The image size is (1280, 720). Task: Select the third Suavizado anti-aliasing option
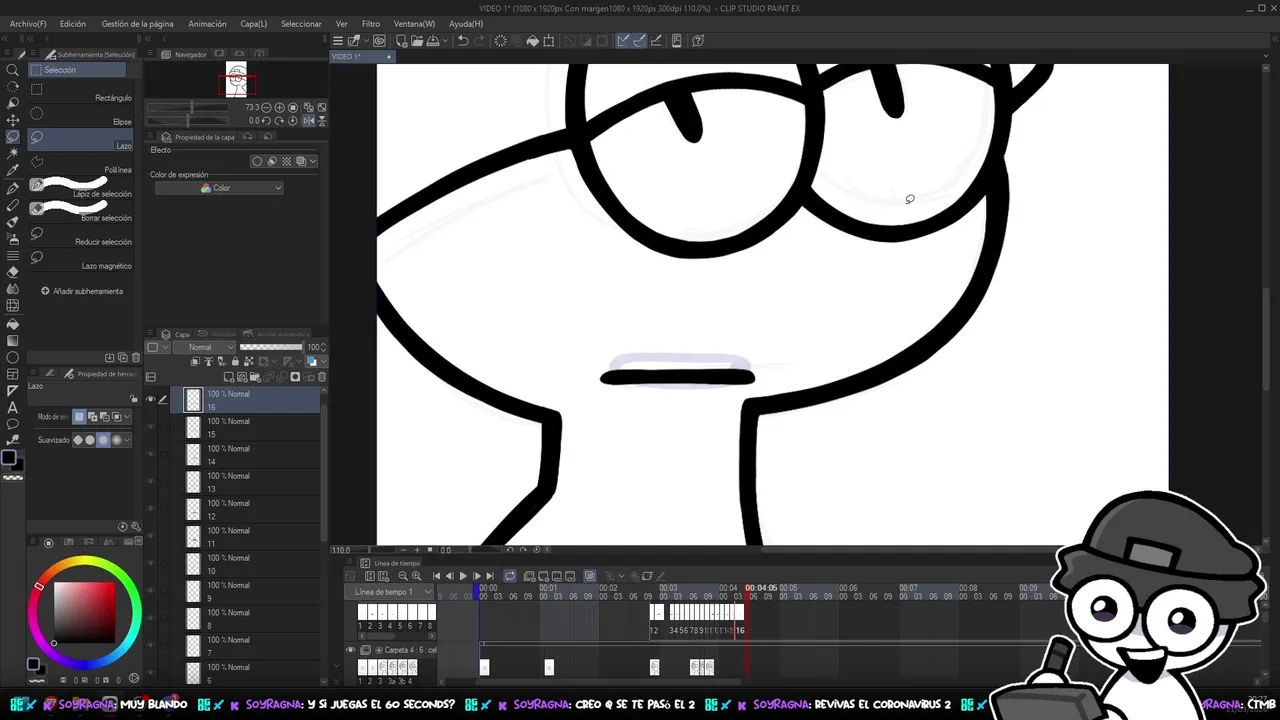click(x=103, y=440)
